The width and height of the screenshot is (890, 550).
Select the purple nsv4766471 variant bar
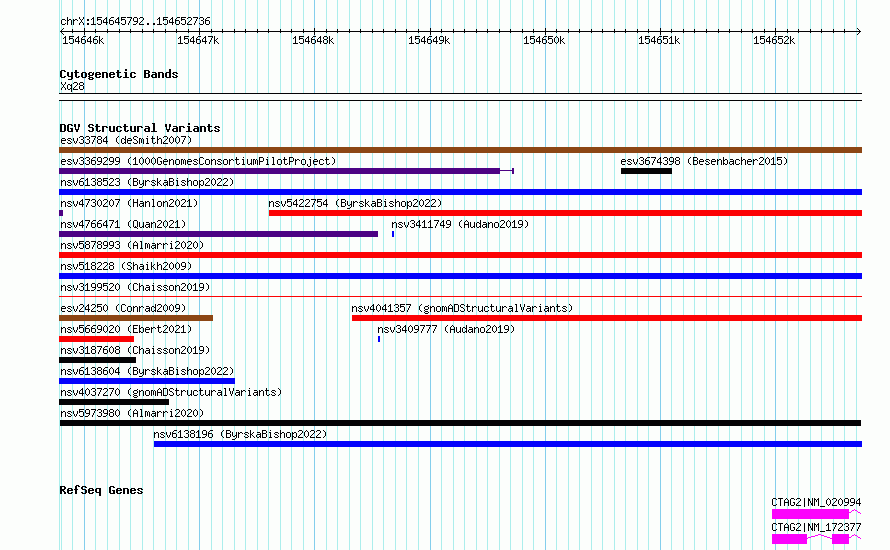pos(219,234)
